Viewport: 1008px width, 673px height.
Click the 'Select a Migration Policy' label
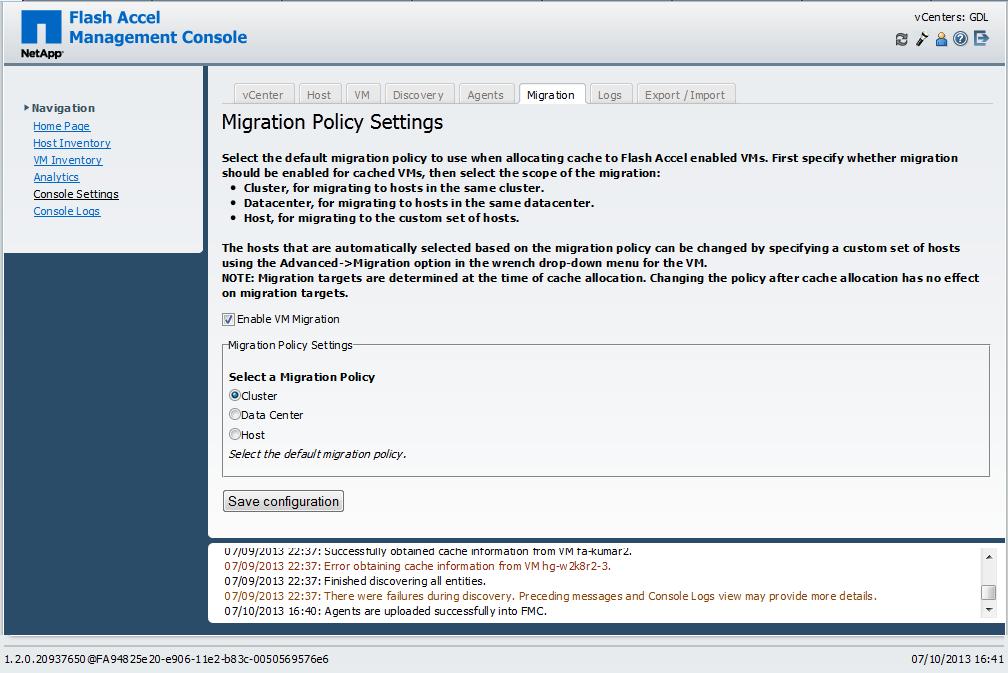[x=302, y=377]
